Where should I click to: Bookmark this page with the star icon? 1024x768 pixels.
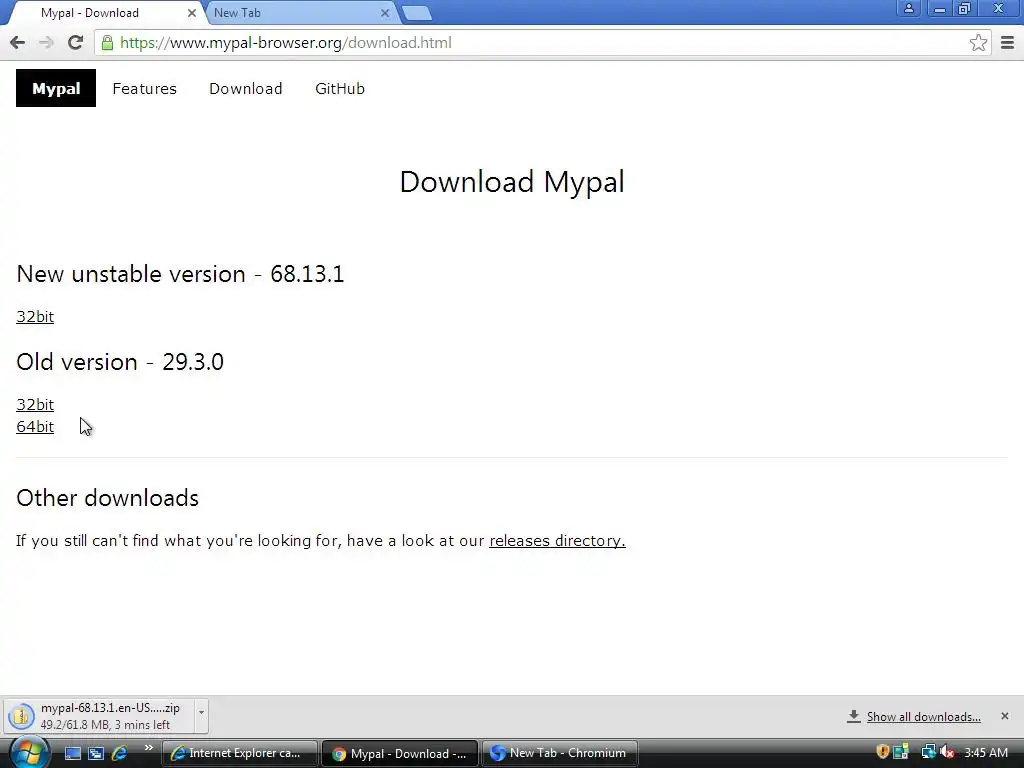(978, 43)
